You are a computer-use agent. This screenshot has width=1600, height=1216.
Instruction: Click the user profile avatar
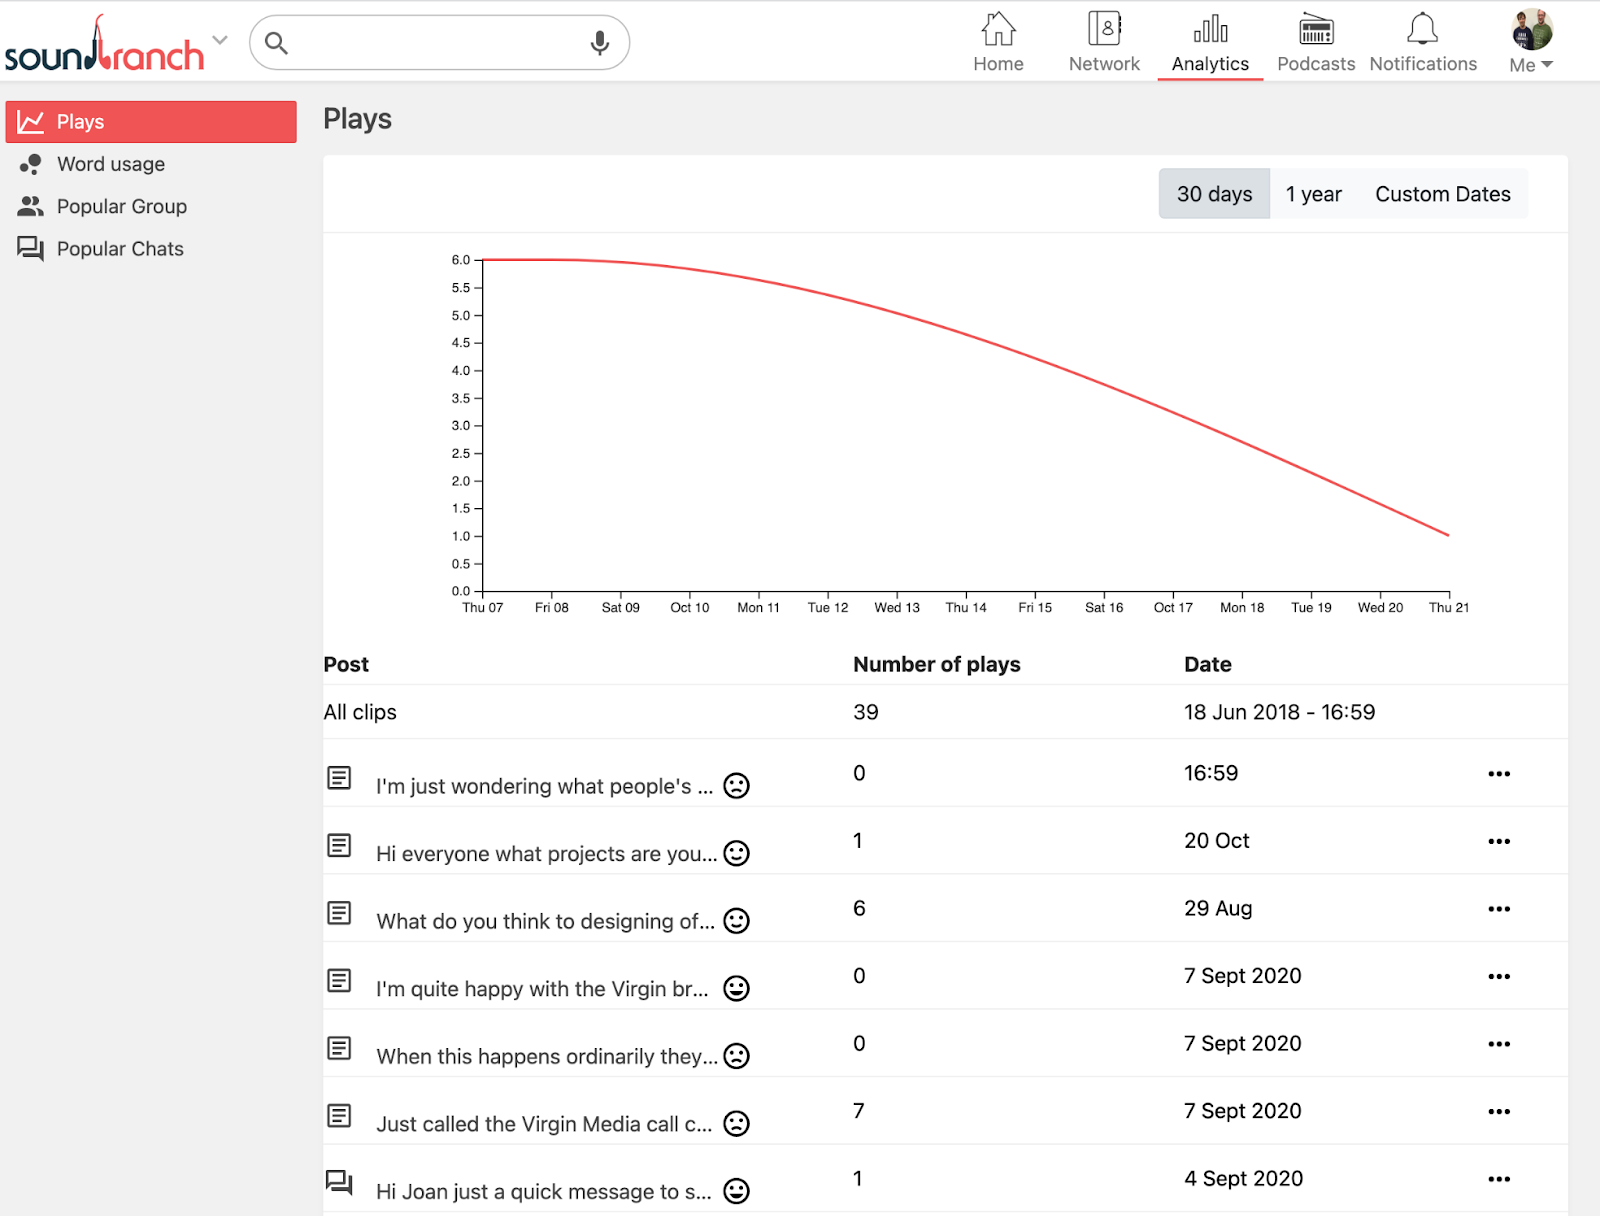tap(1532, 30)
